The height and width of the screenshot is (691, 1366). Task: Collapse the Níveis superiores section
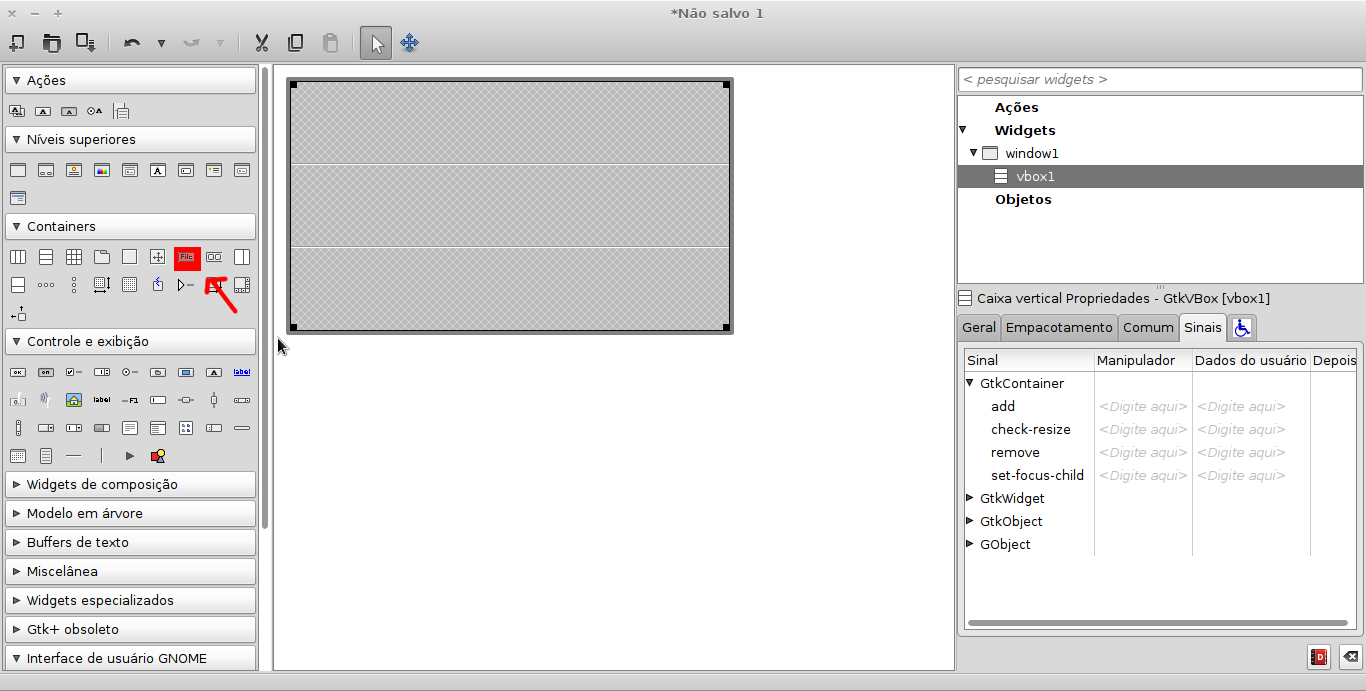[x=131, y=139]
